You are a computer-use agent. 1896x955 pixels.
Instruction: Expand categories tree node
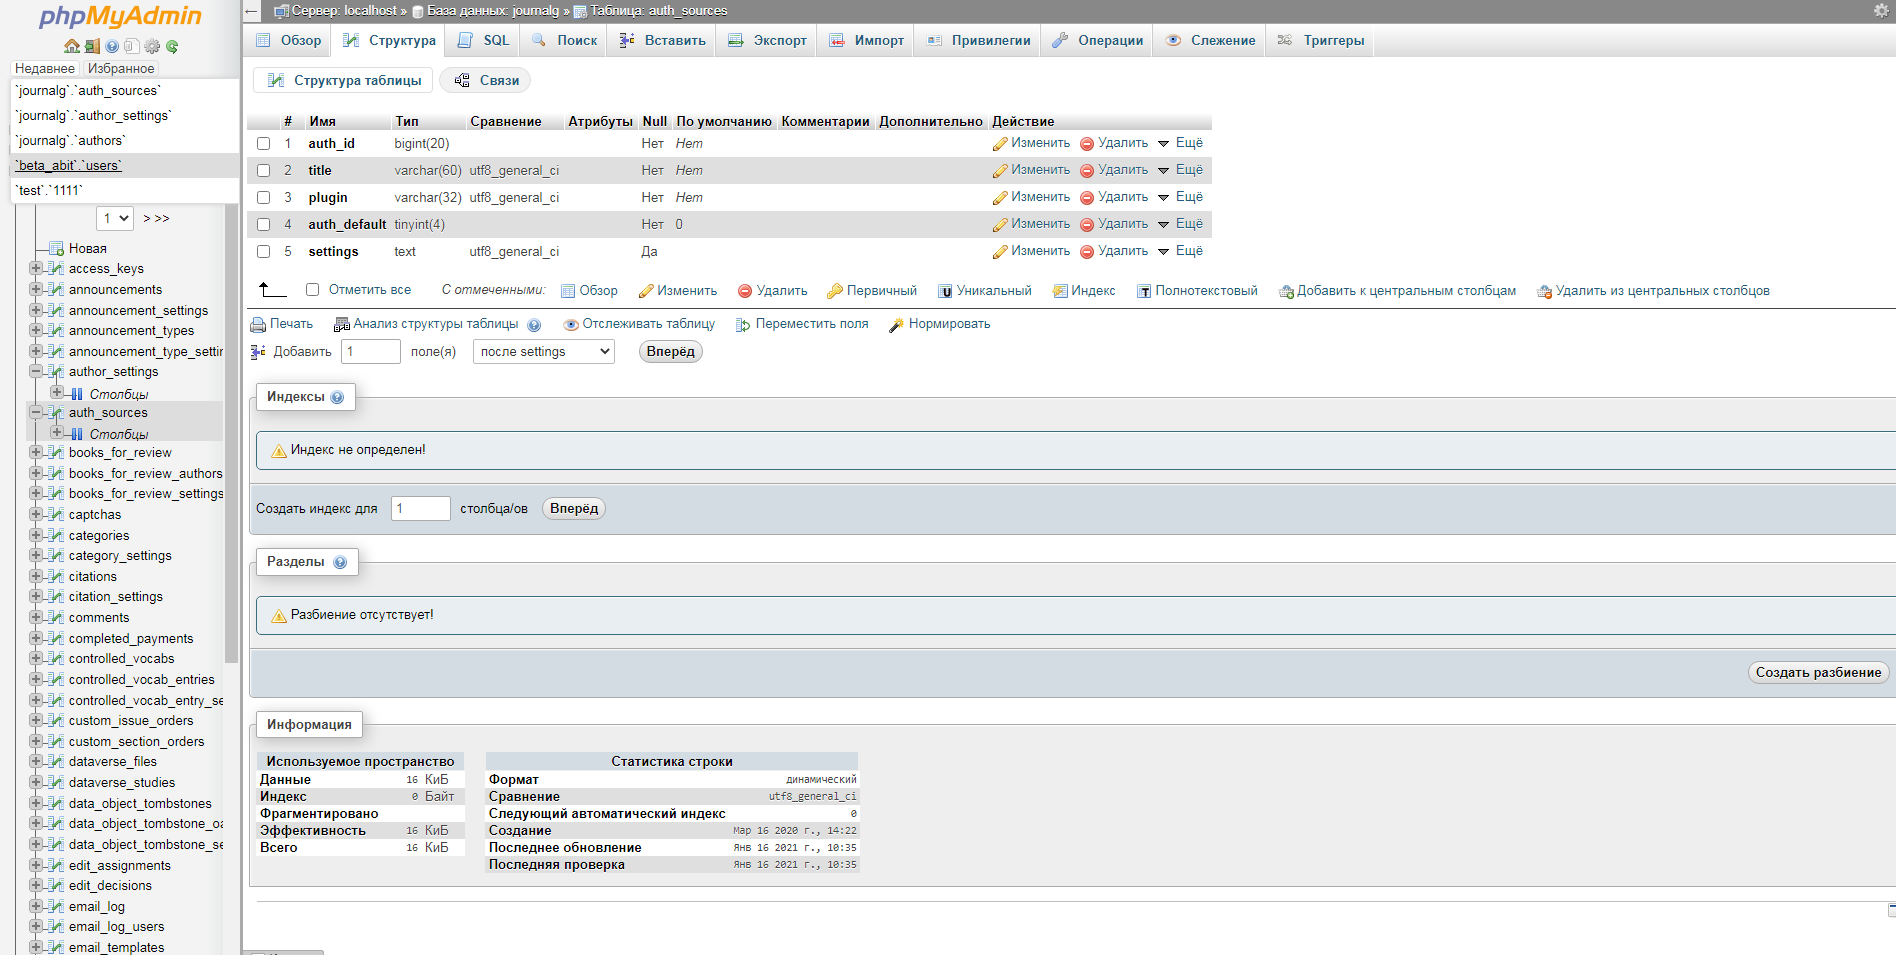coord(36,535)
